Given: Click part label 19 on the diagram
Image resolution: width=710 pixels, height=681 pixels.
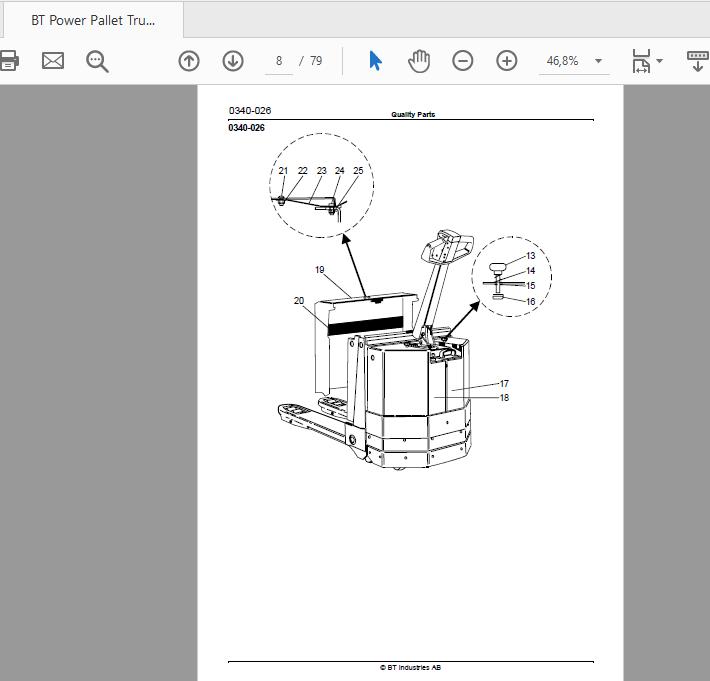Looking at the screenshot, I should pos(320,270).
